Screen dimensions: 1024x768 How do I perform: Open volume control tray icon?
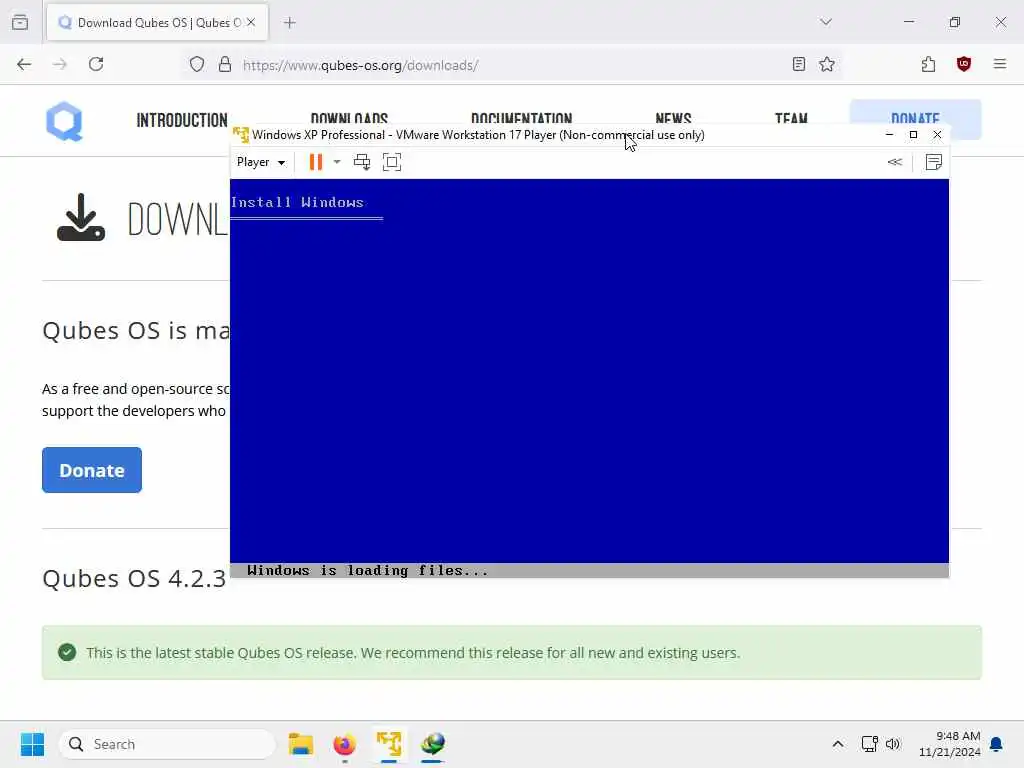pyautogui.click(x=893, y=744)
